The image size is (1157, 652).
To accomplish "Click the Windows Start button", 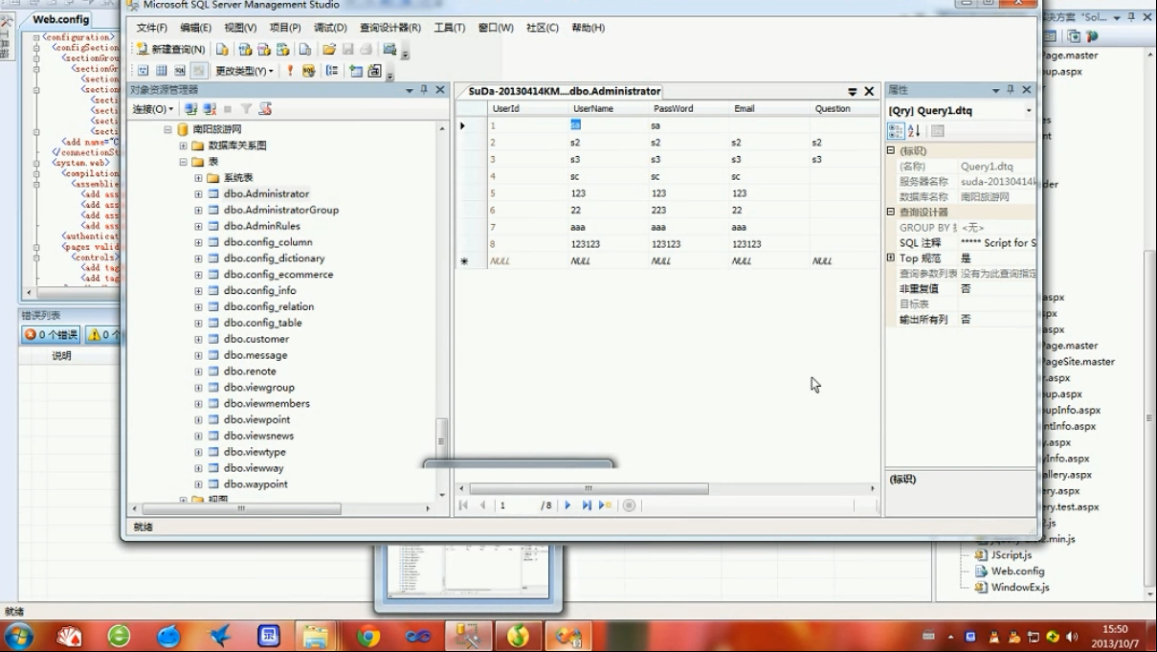I will pos(18,635).
